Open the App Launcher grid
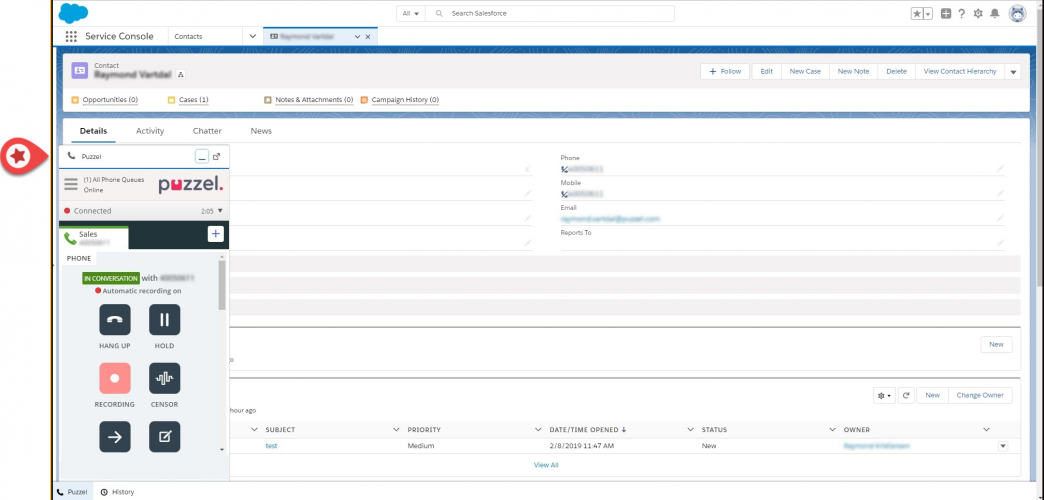 (71, 36)
